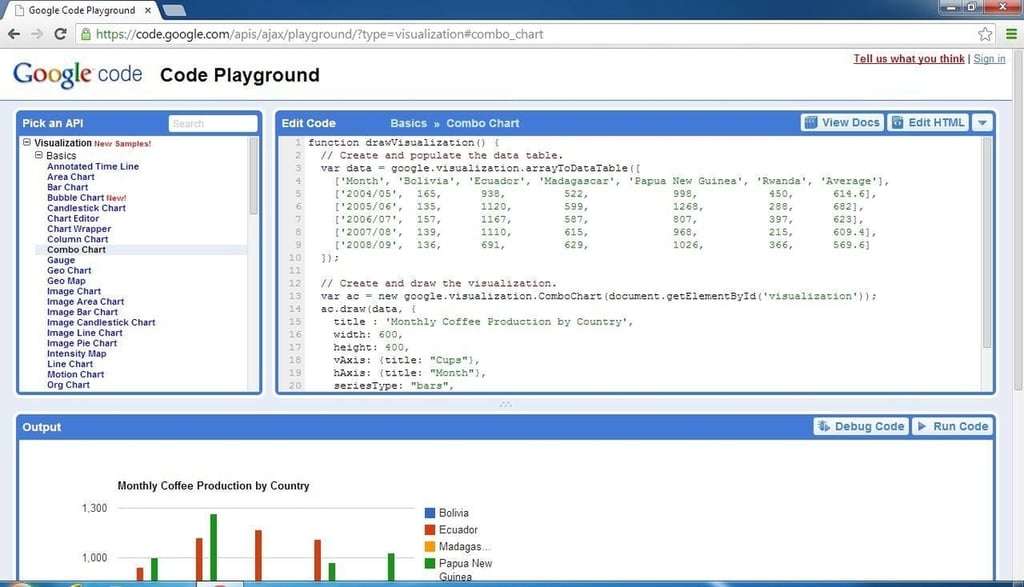Click code line 'seriesType: "bars"'
Image resolution: width=1024 pixels, height=587 pixels.
tap(393, 386)
